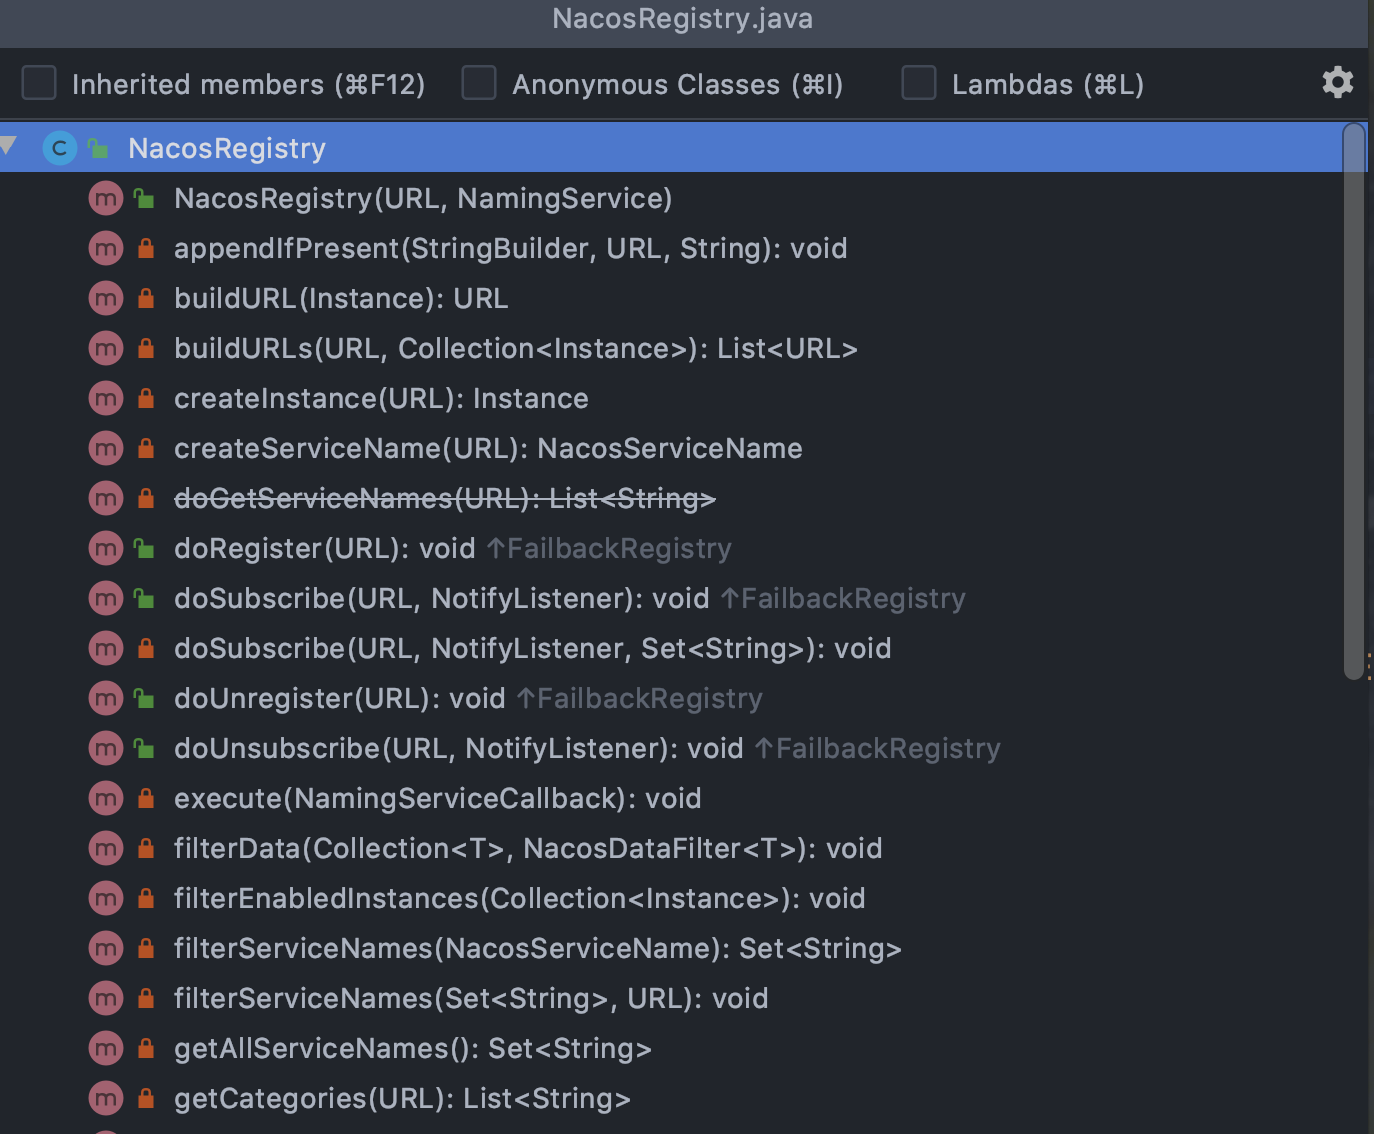Click the public icon beside the NacosRegistry constructor
Screen dimensions: 1374x1134
coord(145,198)
